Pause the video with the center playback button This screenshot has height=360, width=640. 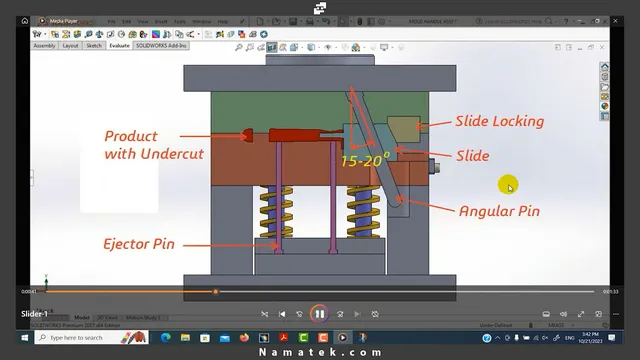pyautogui.click(x=320, y=314)
